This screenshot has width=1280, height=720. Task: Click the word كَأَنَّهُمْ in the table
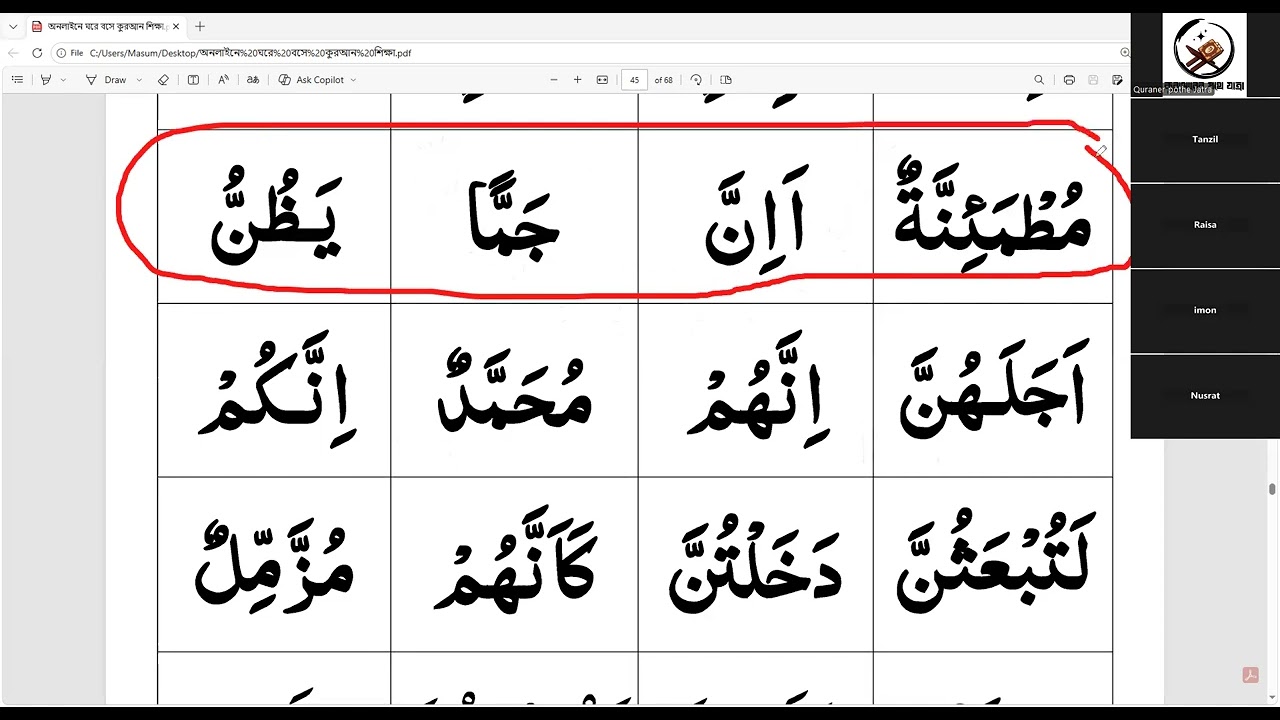[515, 560]
